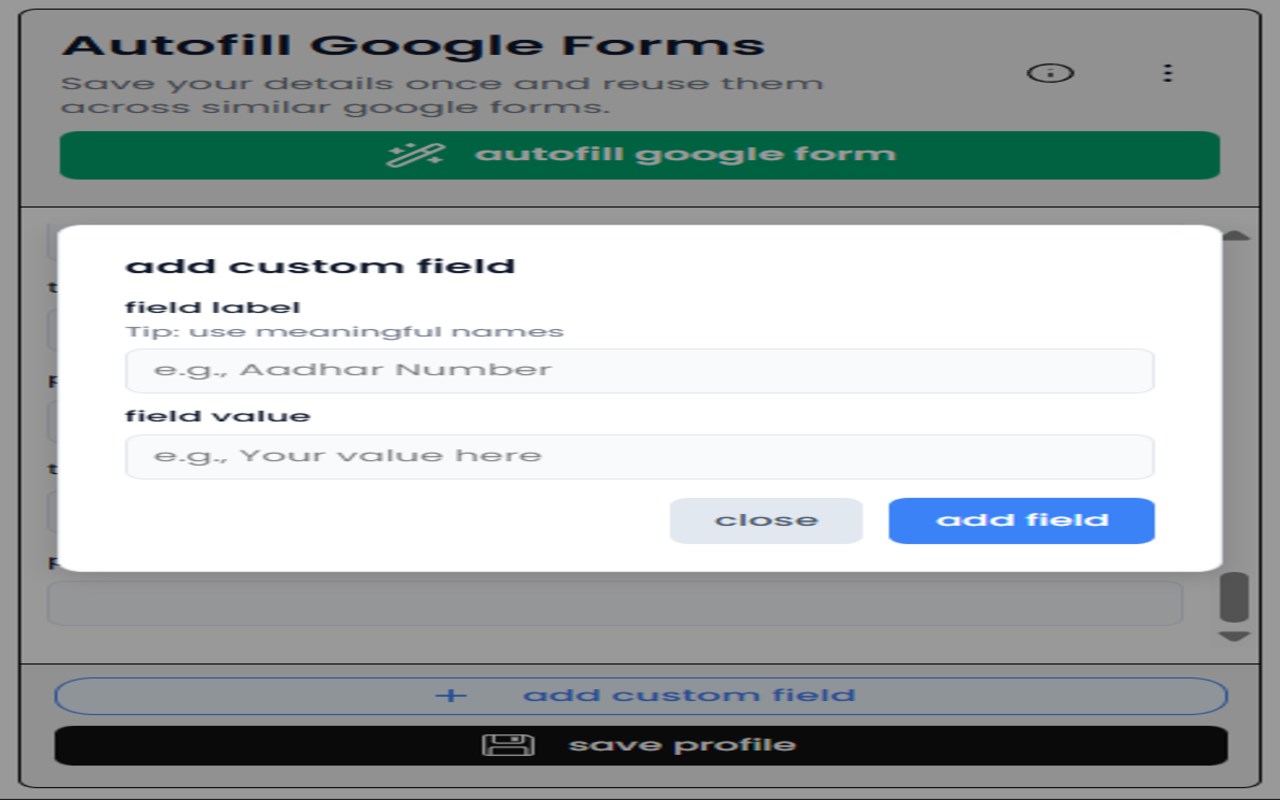Click the add custom field dialog heading
Screen dimensions: 1280x800
click(320, 266)
